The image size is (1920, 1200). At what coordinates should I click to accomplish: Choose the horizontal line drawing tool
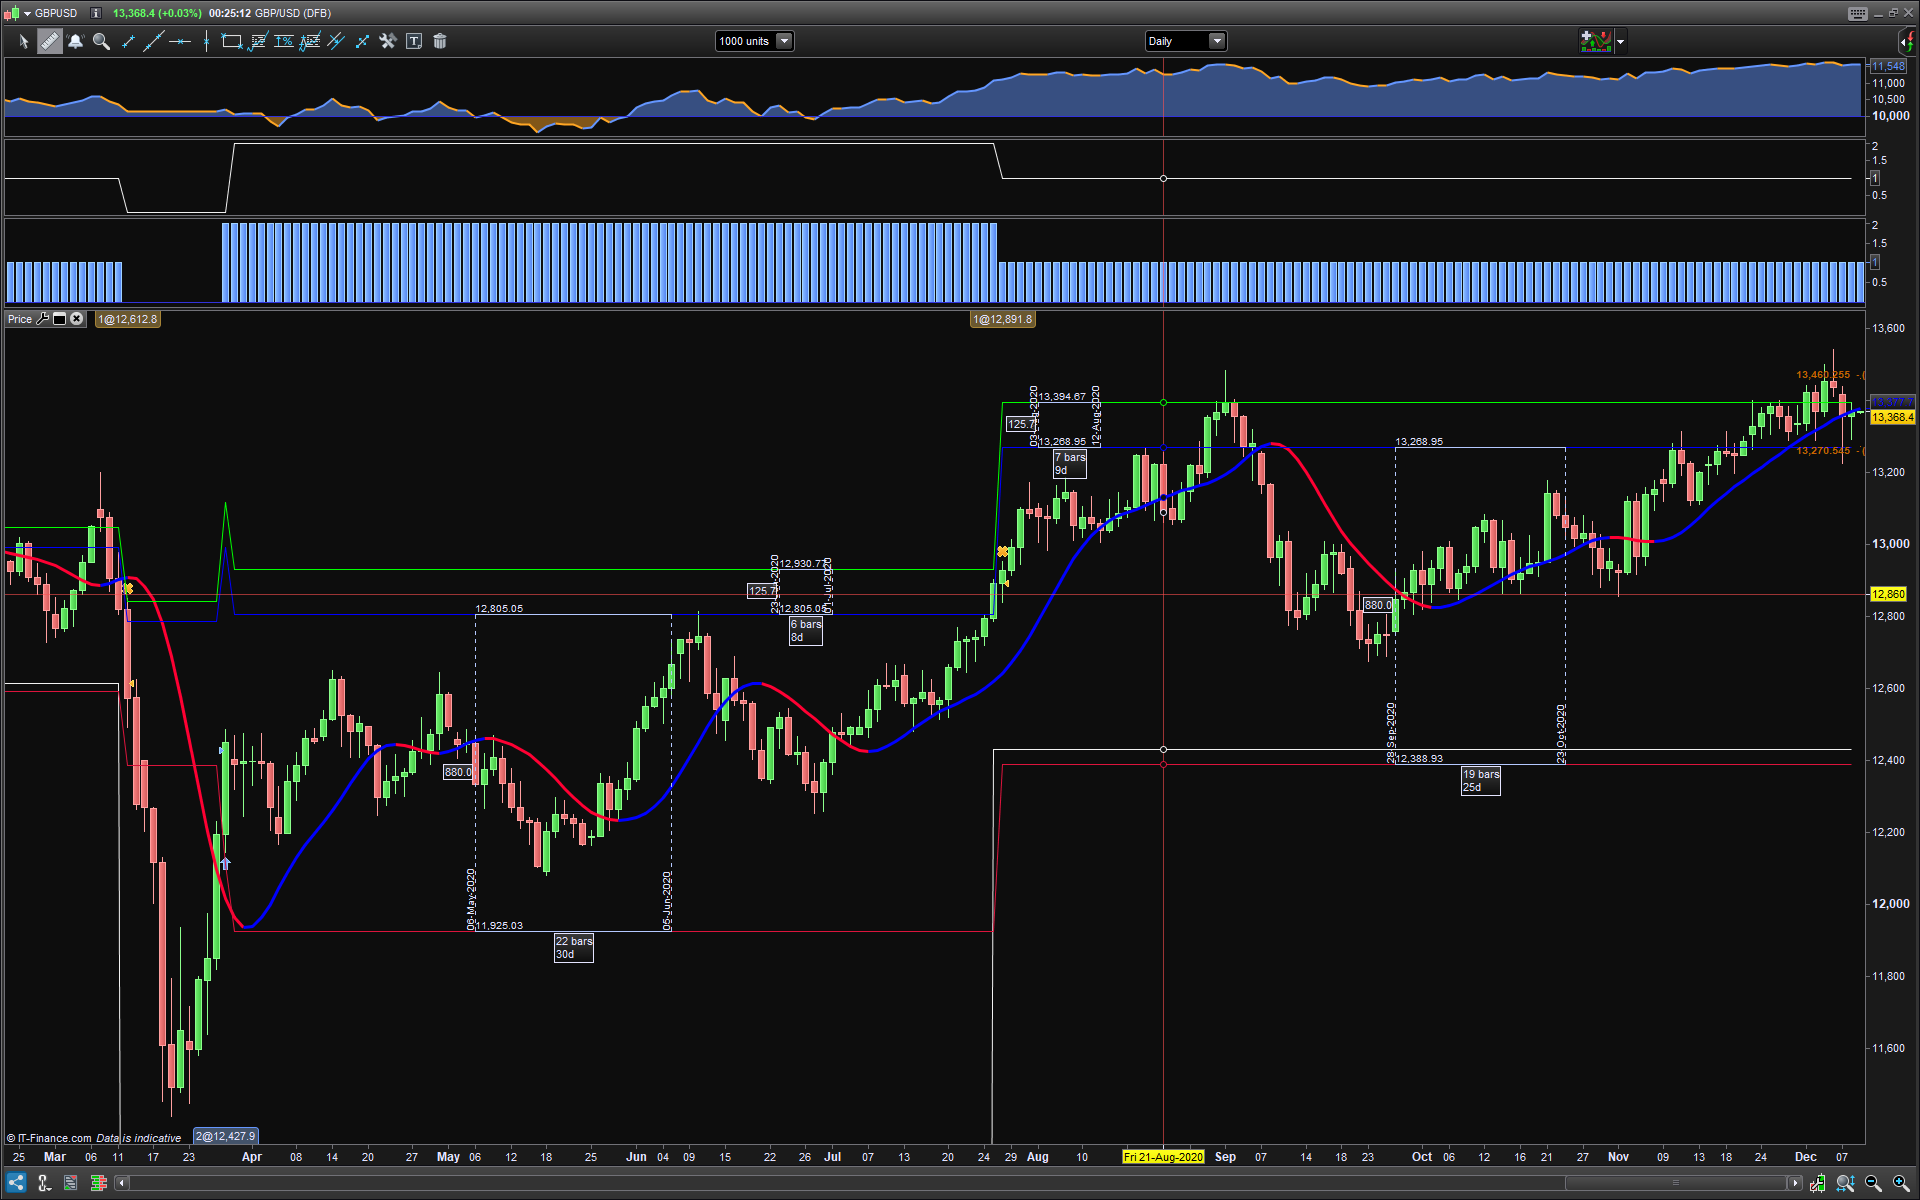pos(180,41)
